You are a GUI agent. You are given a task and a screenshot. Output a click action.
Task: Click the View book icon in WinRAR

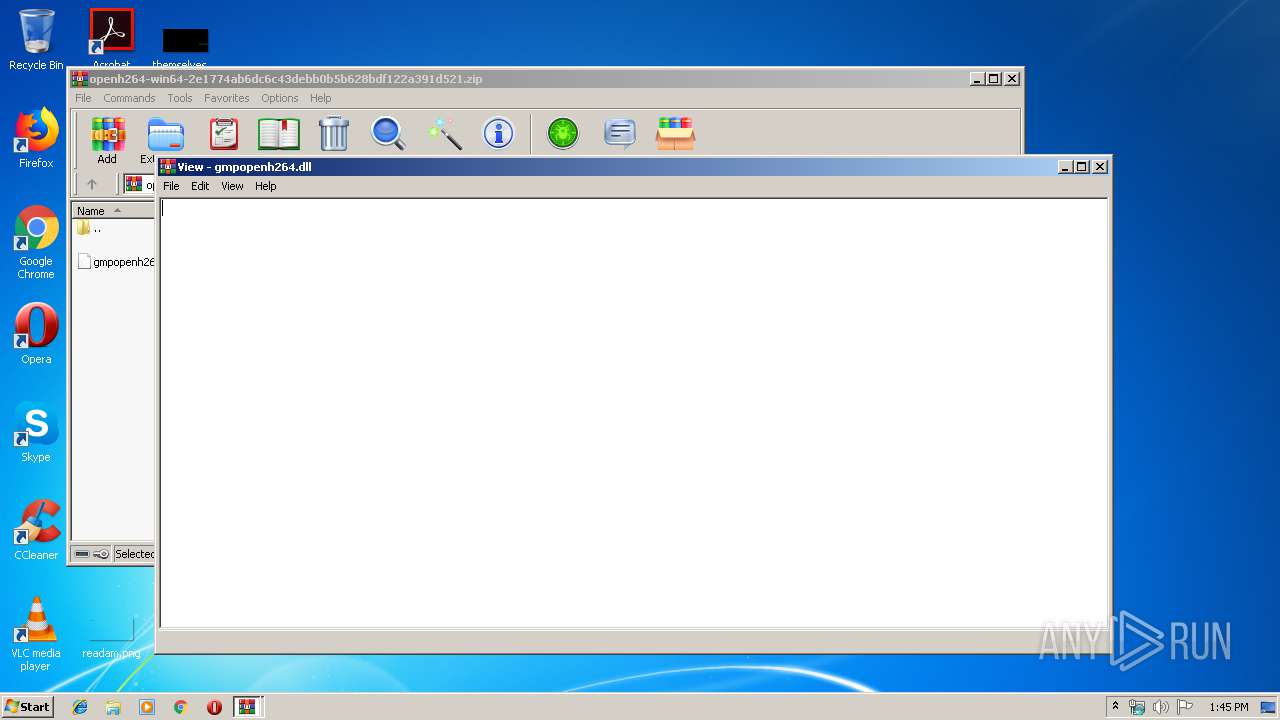tap(279, 134)
